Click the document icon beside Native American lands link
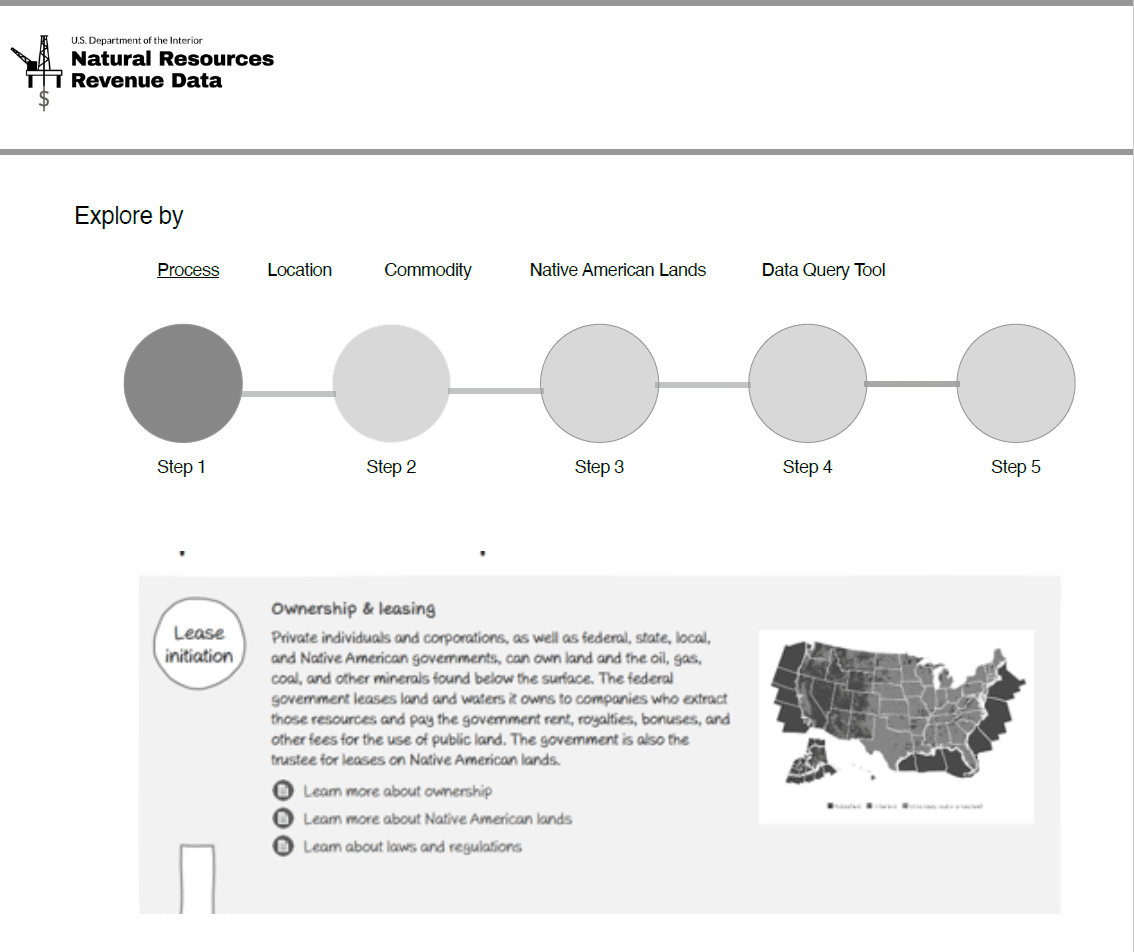Screen dimensions: 1134x952 [283, 819]
